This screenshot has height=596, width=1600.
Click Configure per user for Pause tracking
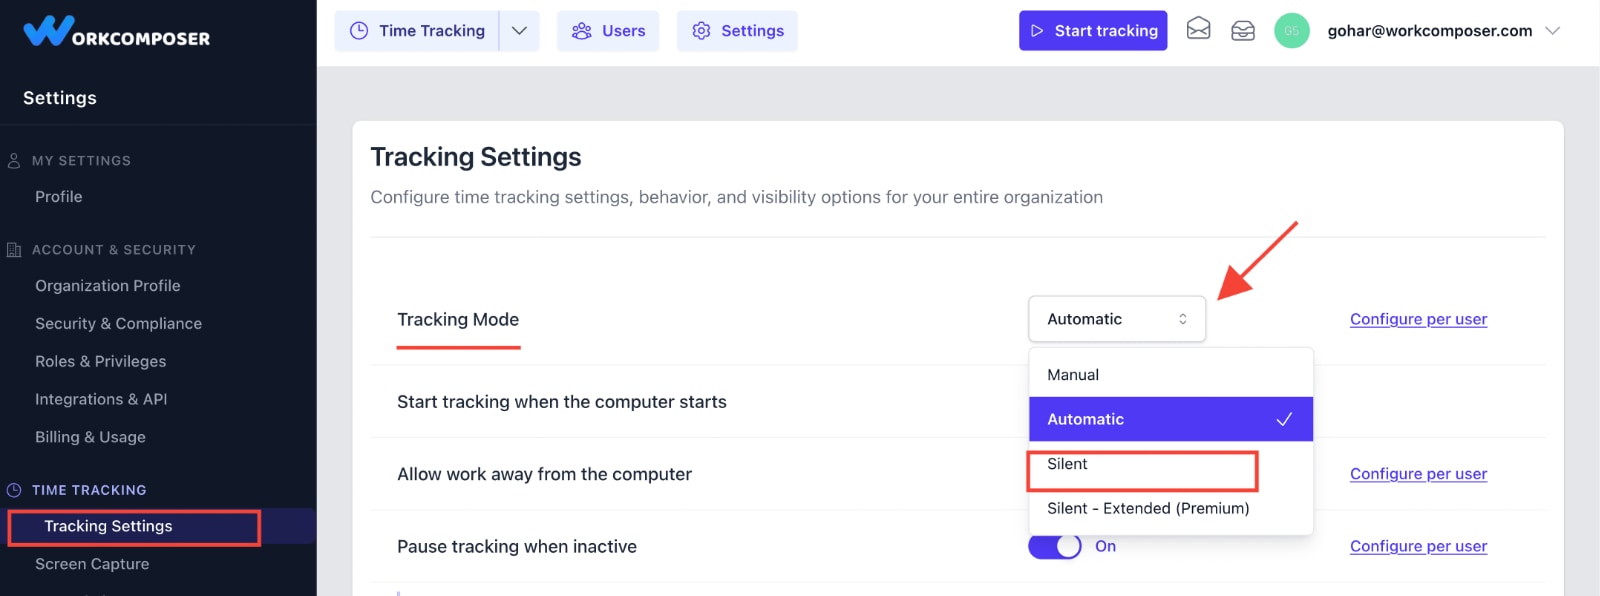(1418, 546)
